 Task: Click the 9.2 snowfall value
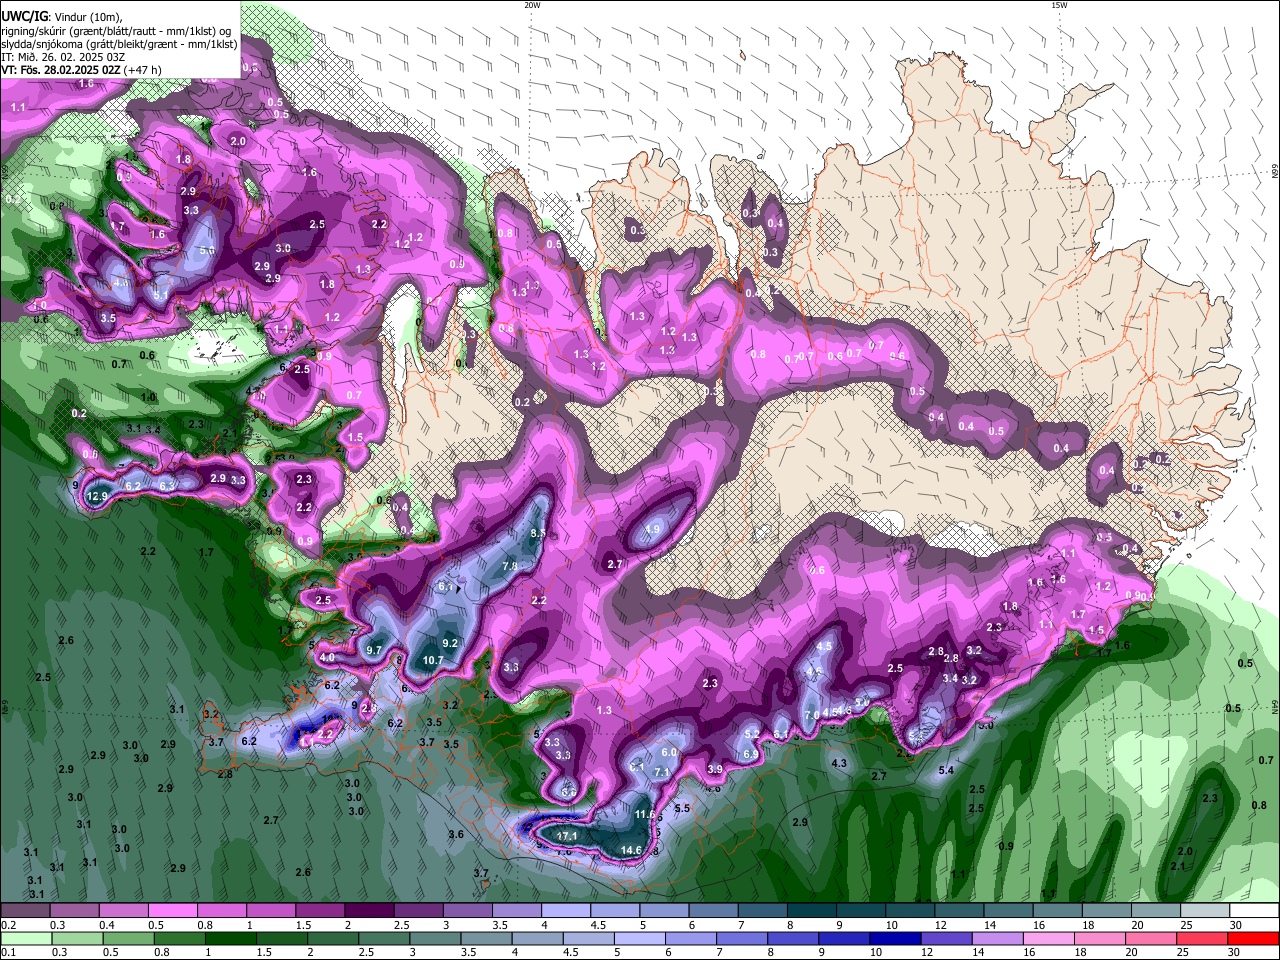pyautogui.click(x=450, y=643)
